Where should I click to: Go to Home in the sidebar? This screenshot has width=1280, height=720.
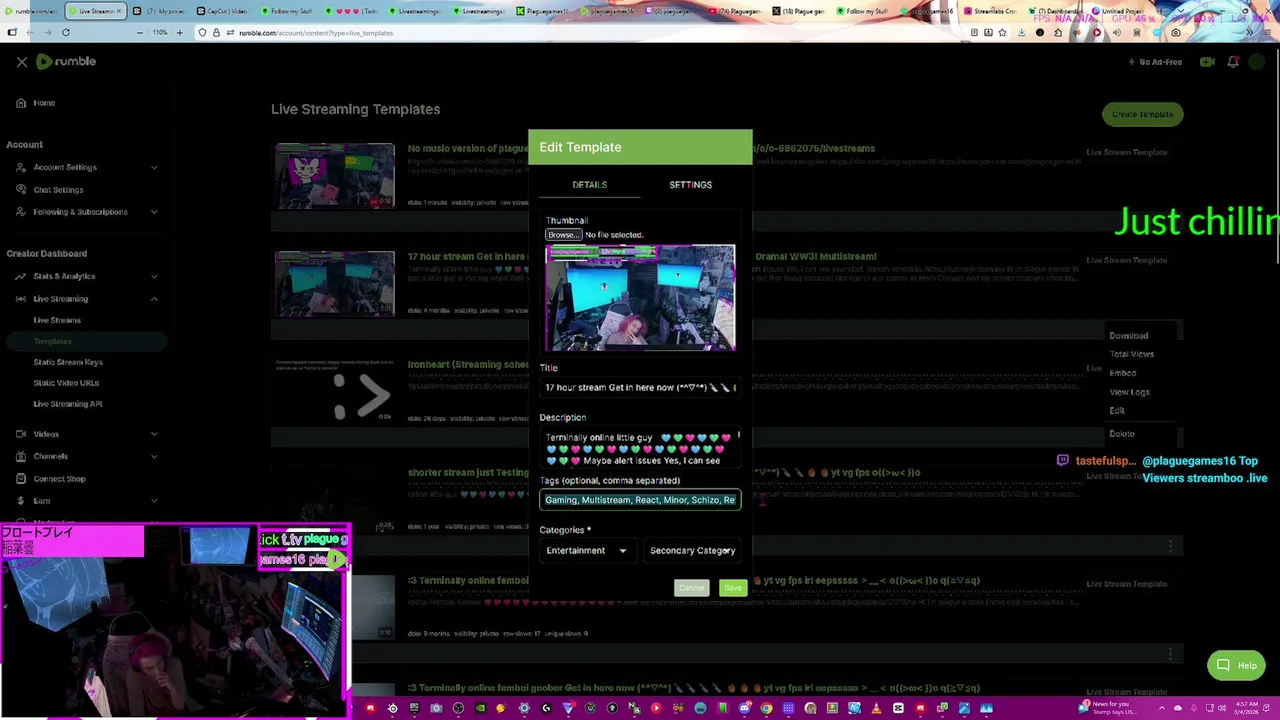[x=44, y=103]
